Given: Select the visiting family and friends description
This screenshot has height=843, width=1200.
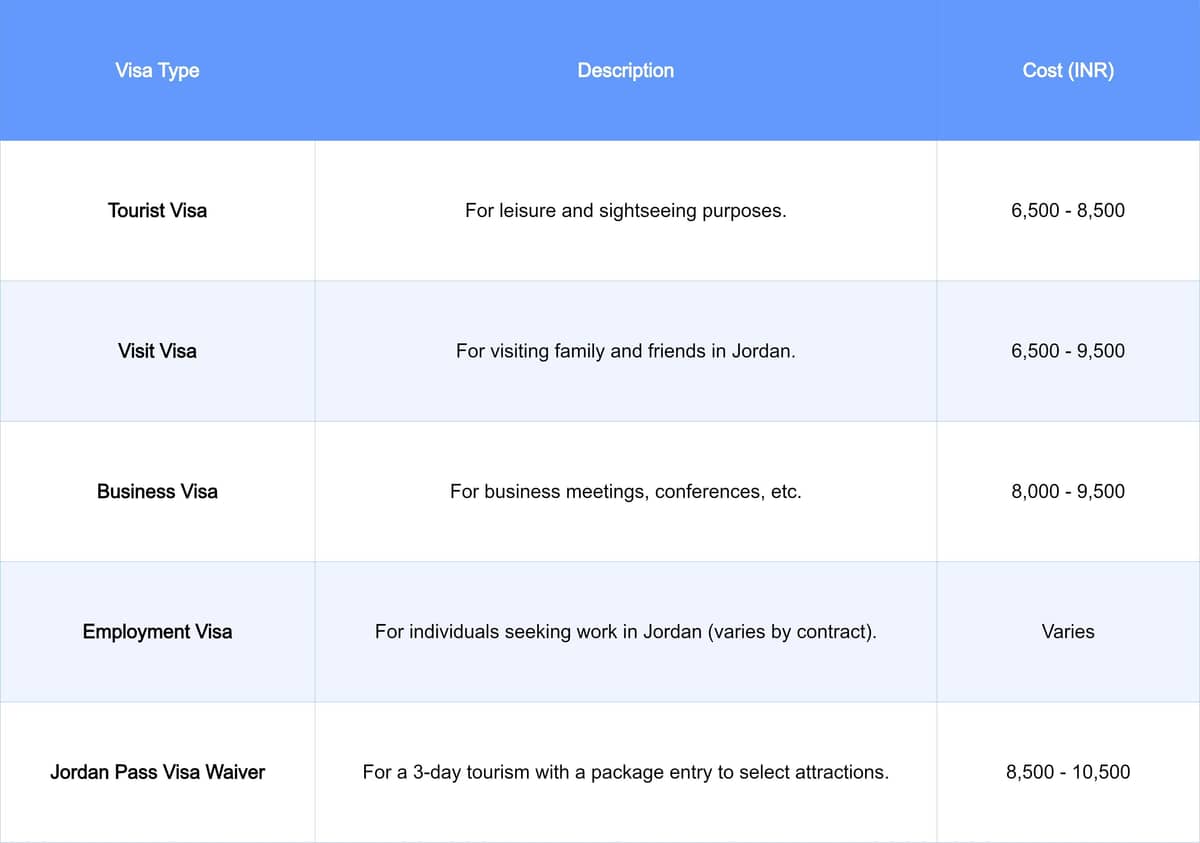Looking at the screenshot, I should [625, 351].
